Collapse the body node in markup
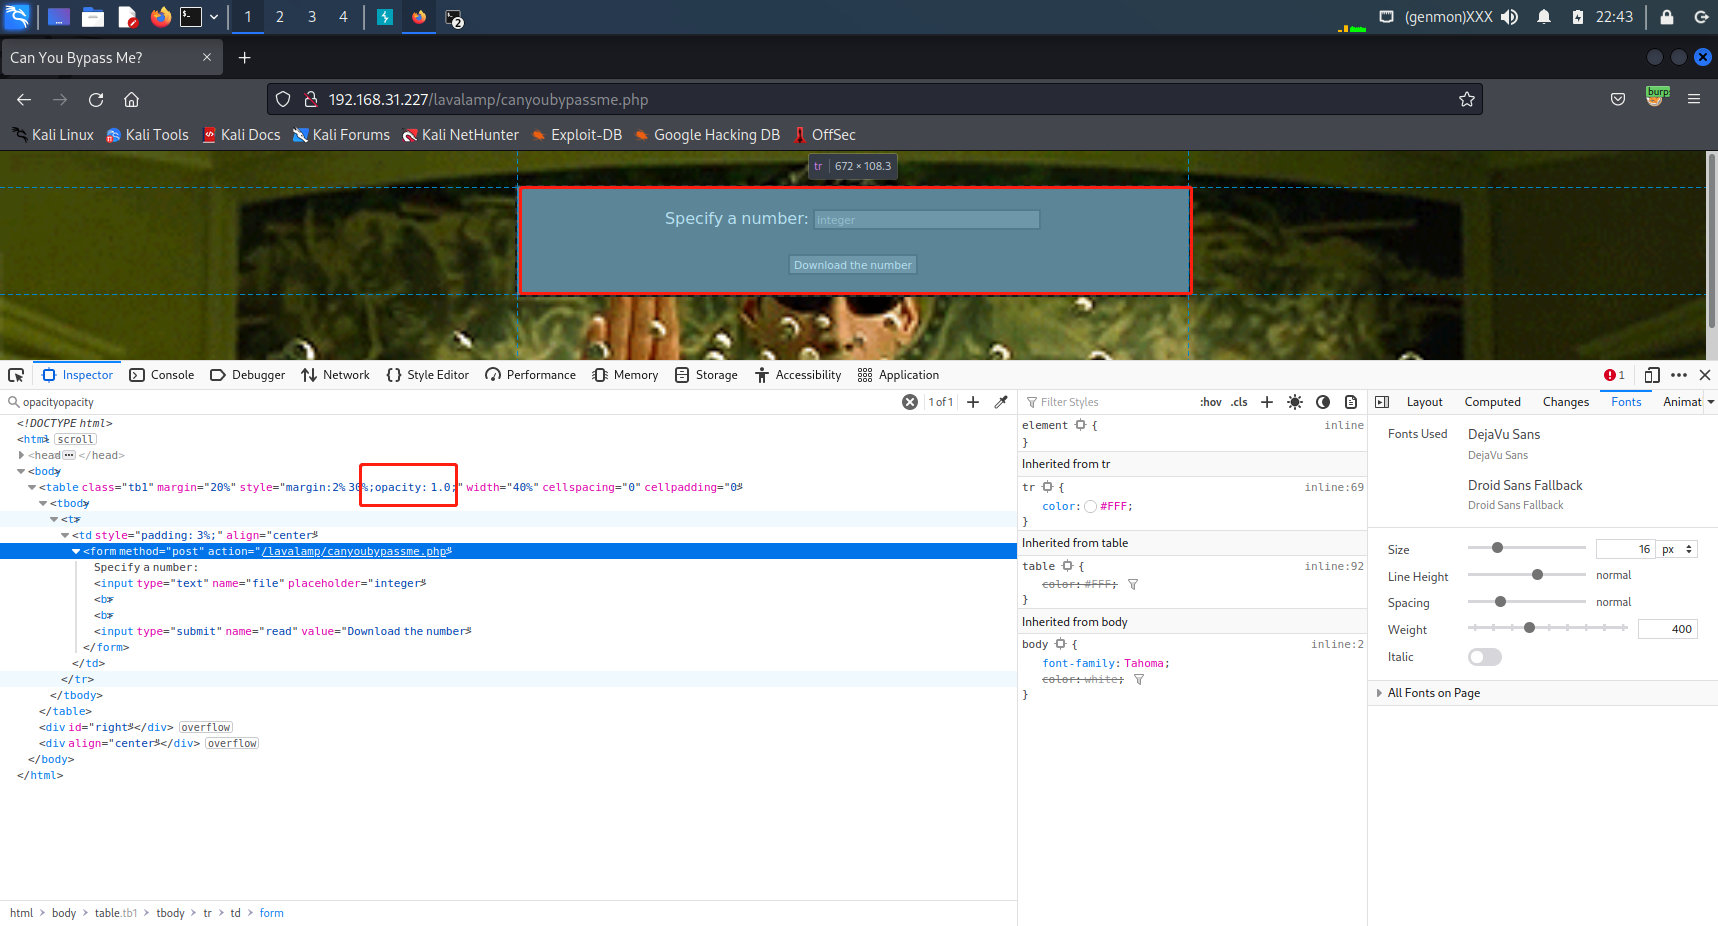This screenshot has width=1718, height=926. (21, 471)
